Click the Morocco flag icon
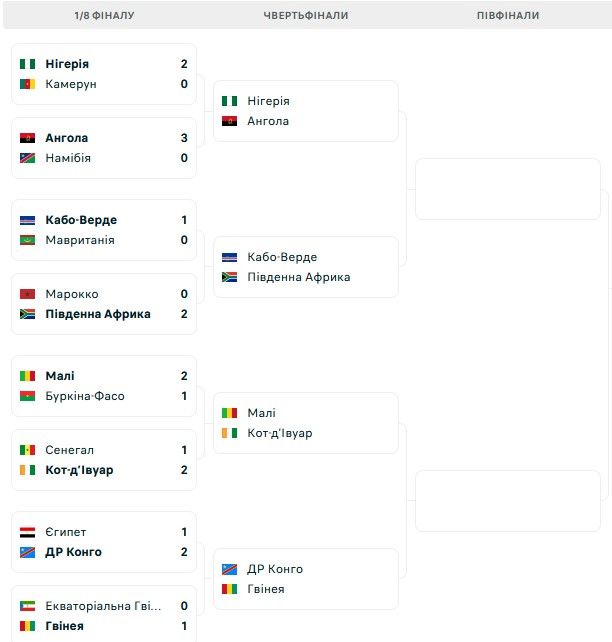The width and height of the screenshot is (612, 642). [x=28, y=294]
